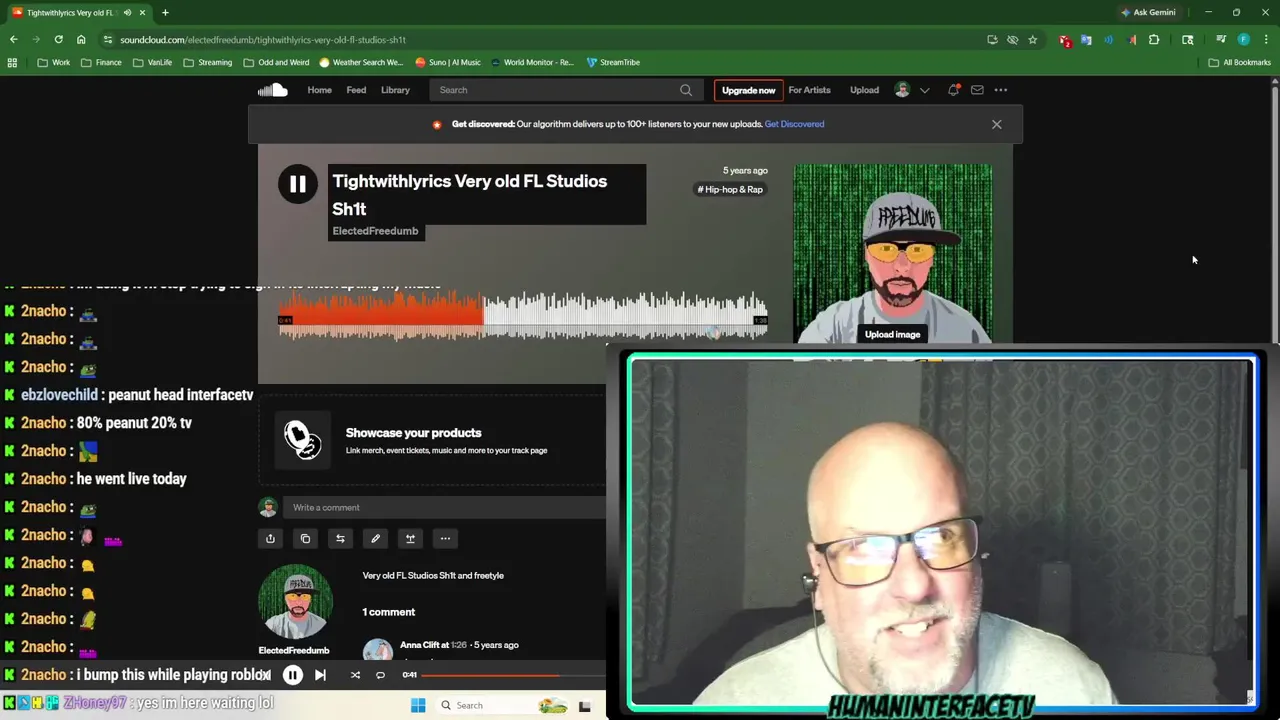Open the Streaming bookmarks folder

[x=207, y=62]
